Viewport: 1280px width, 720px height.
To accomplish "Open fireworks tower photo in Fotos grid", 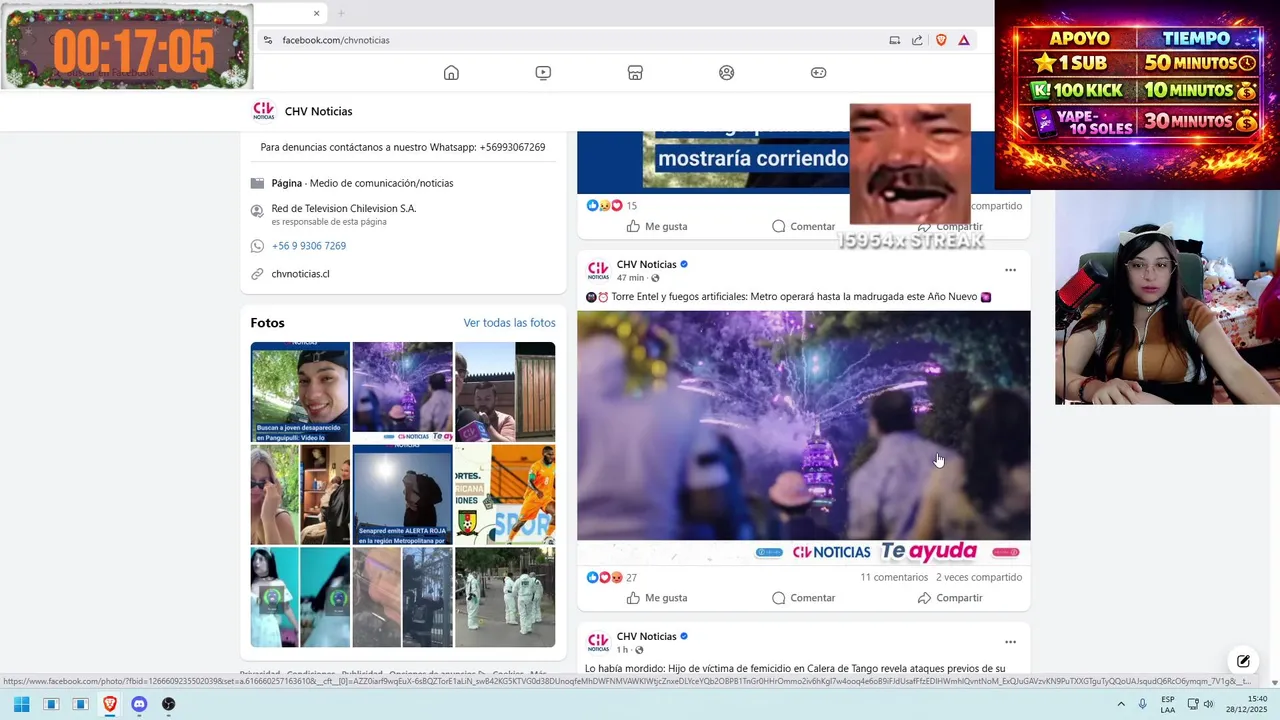I will tap(402, 392).
